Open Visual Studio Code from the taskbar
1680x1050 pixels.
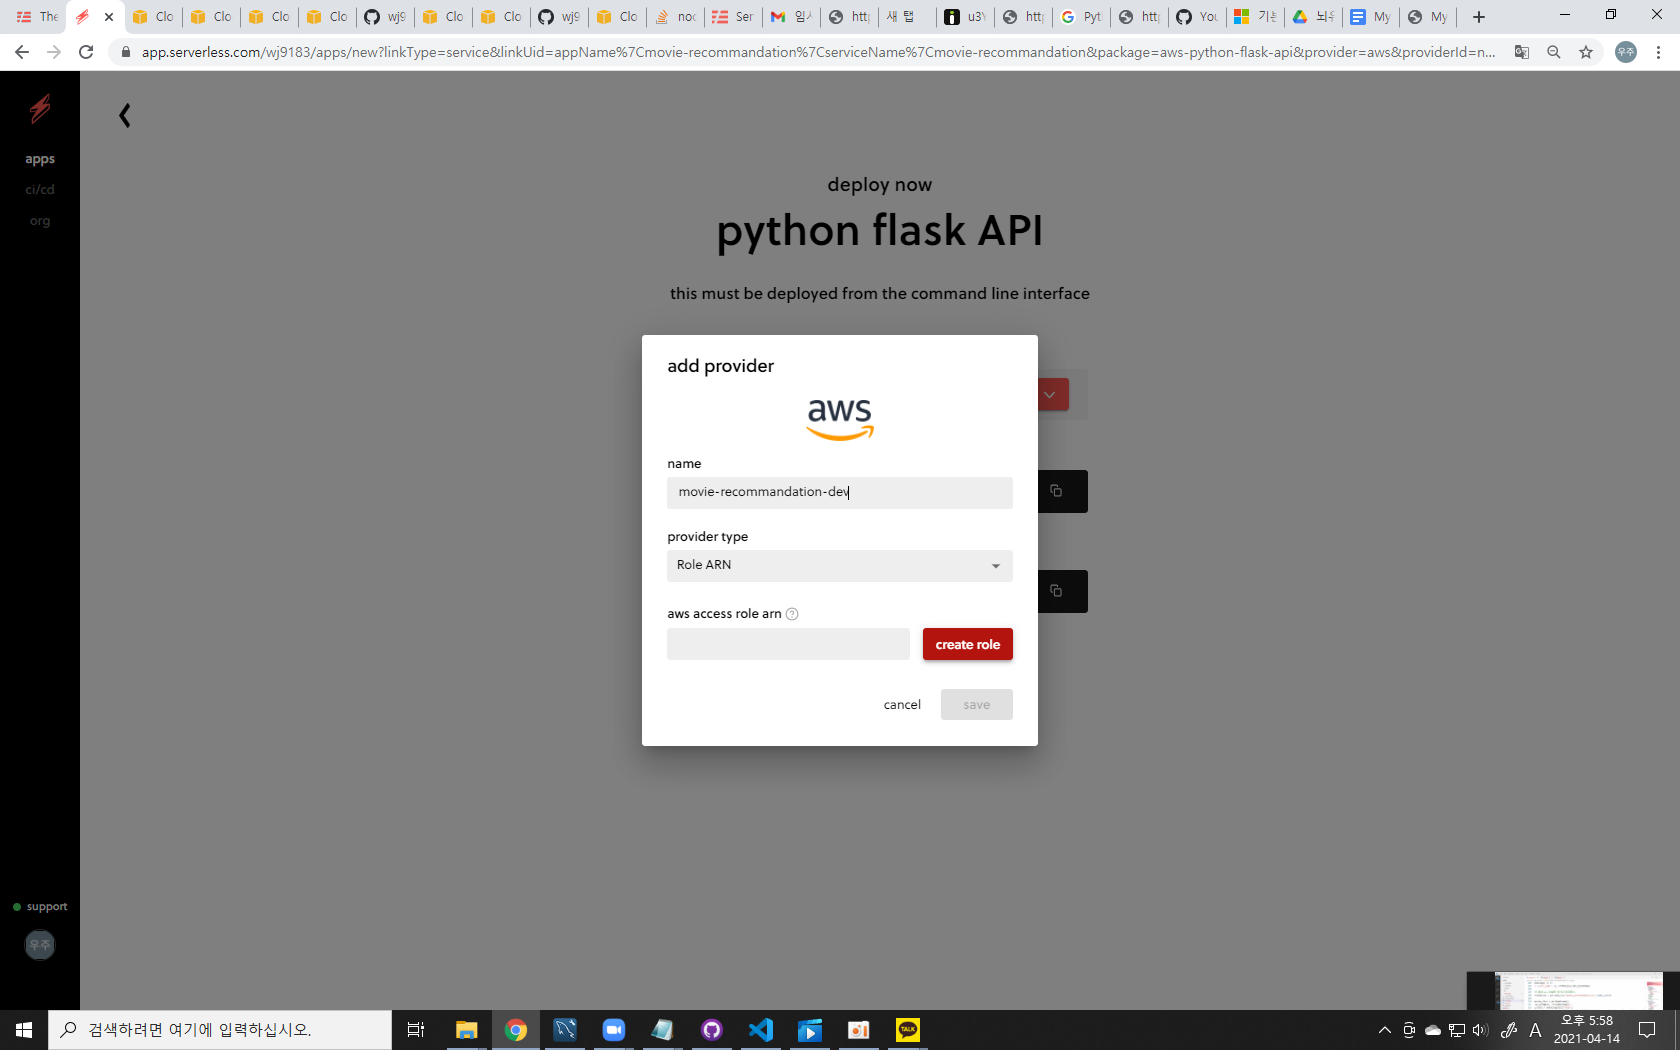[x=761, y=1030]
